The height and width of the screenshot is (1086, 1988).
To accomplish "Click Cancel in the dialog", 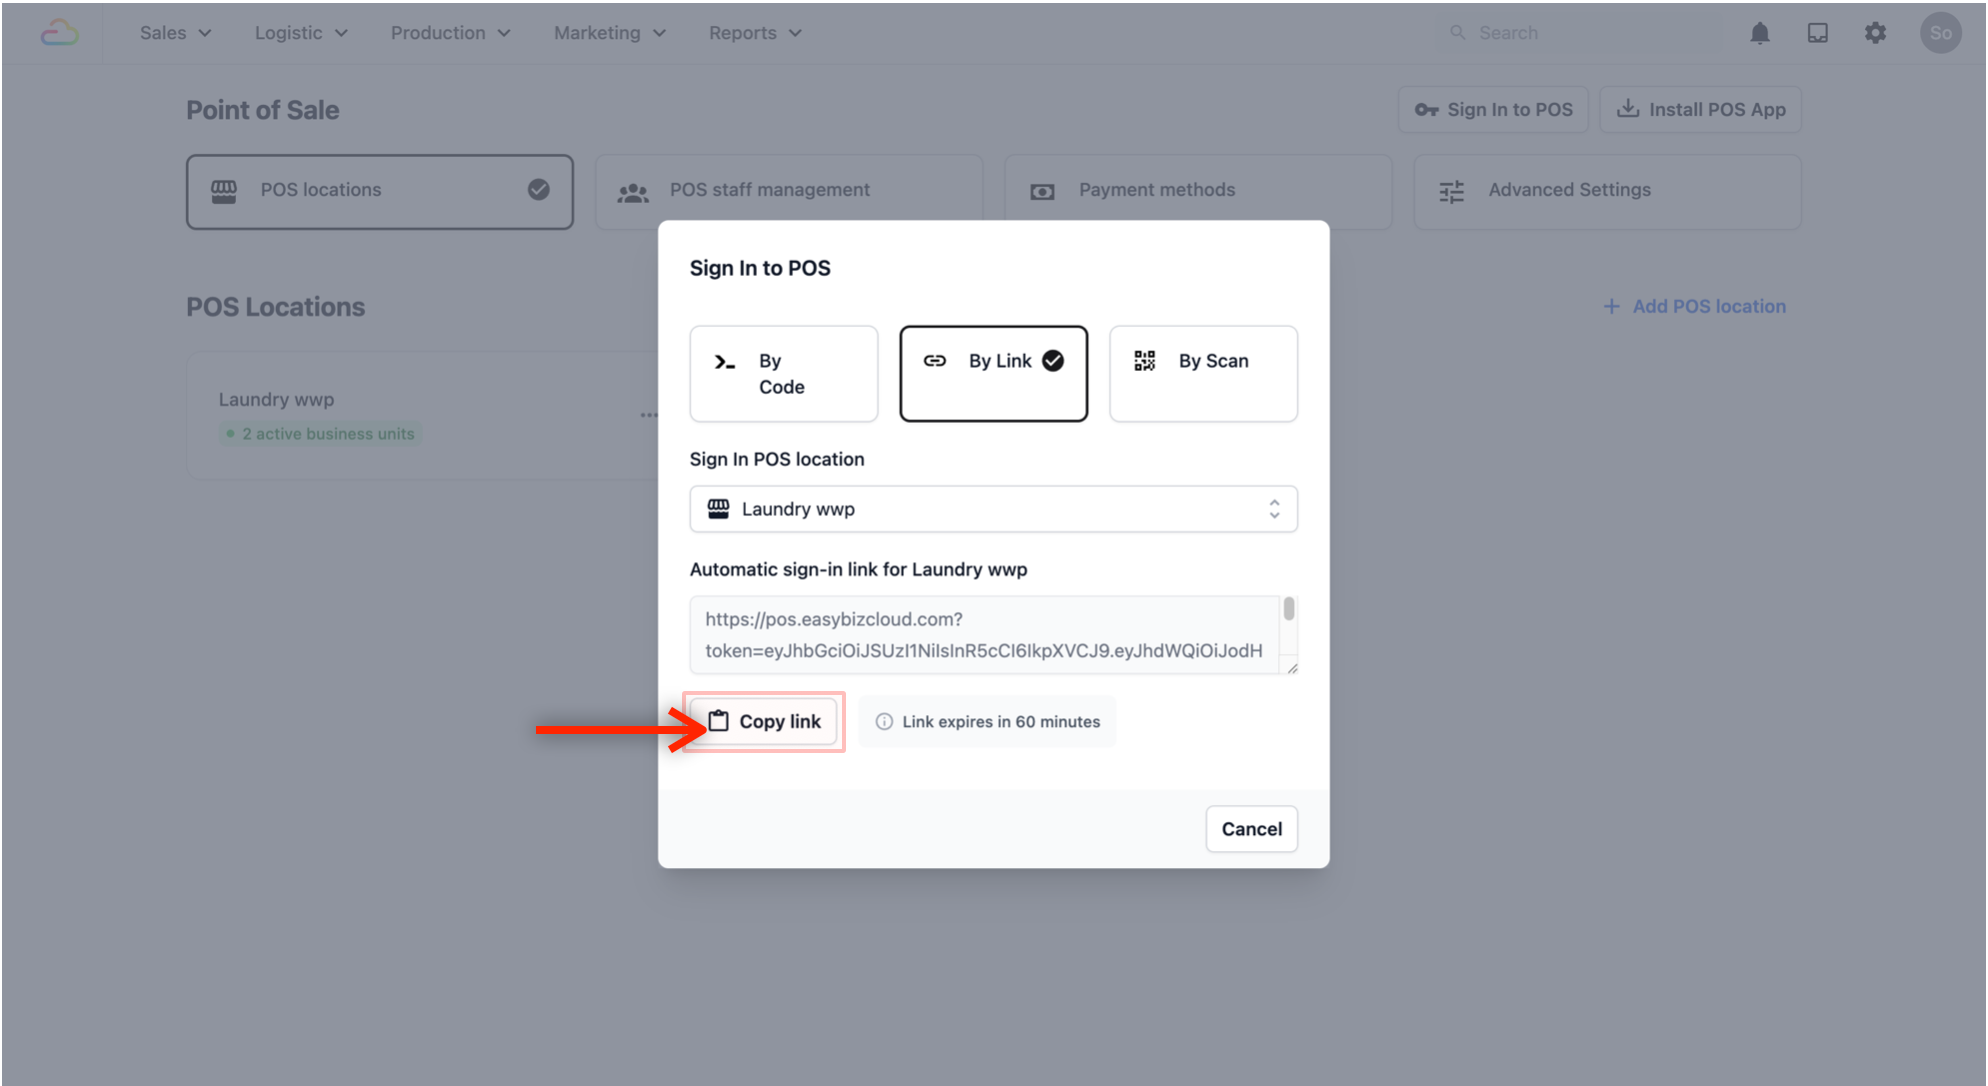I will [x=1251, y=829].
